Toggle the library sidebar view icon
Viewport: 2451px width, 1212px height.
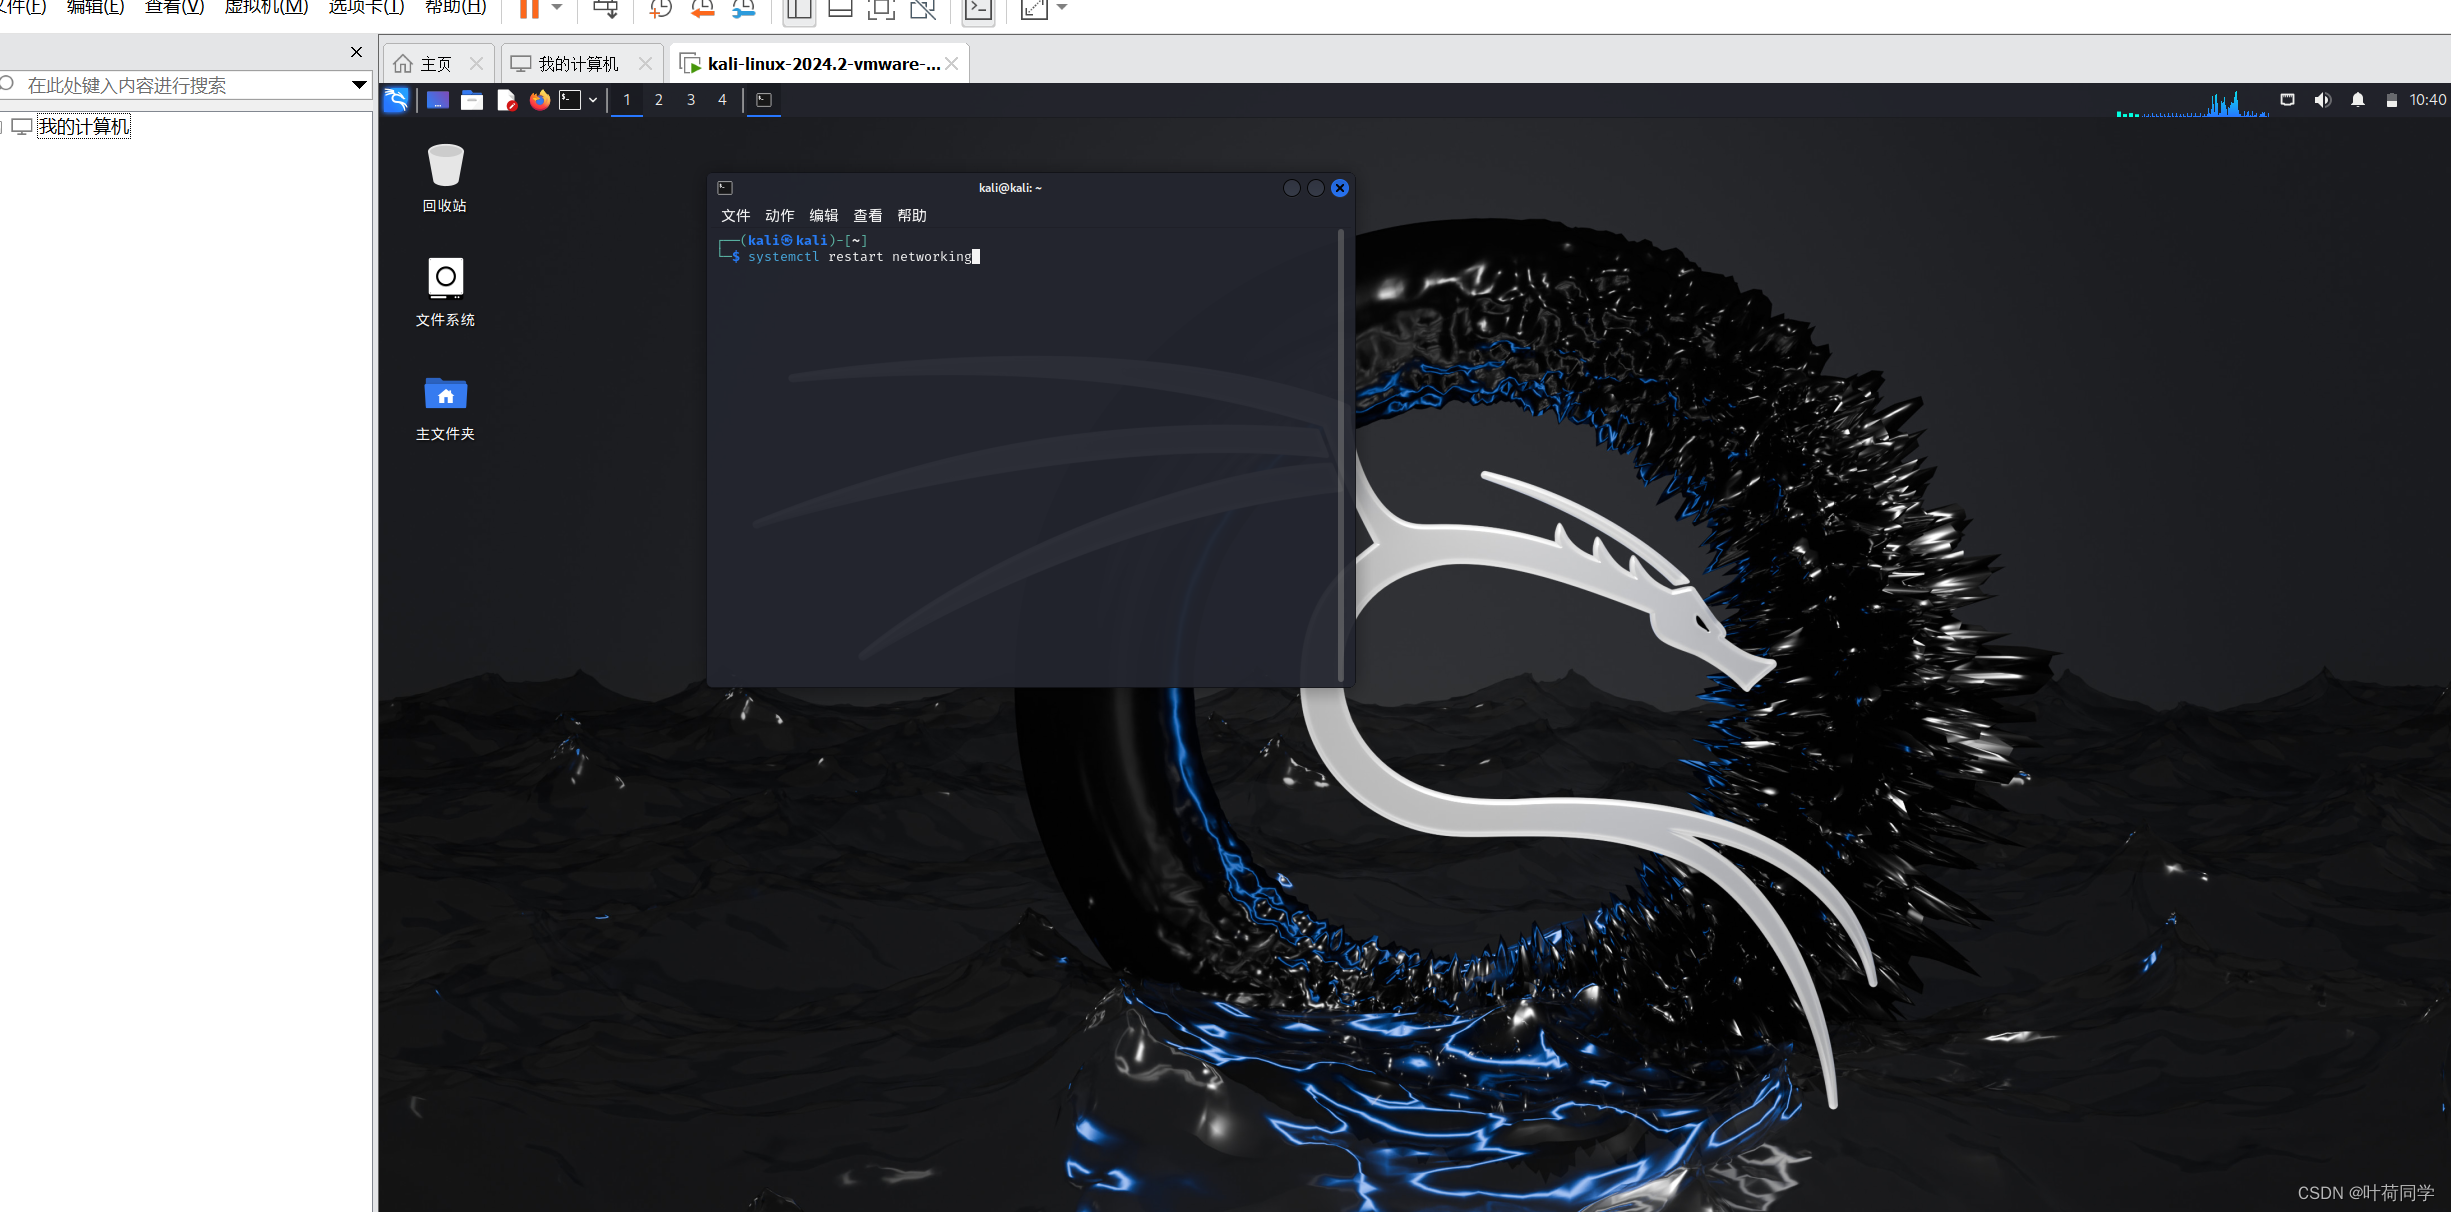[798, 9]
